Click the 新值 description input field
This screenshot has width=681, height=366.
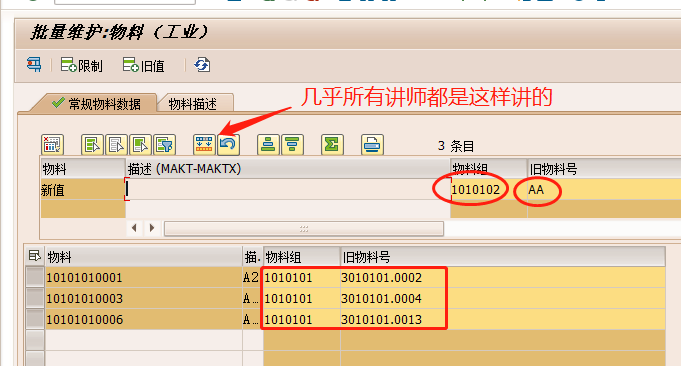tap(288, 189)
